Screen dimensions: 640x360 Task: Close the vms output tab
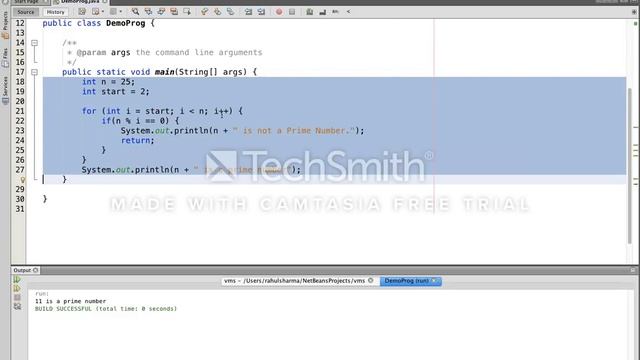(x=371, y=280)
